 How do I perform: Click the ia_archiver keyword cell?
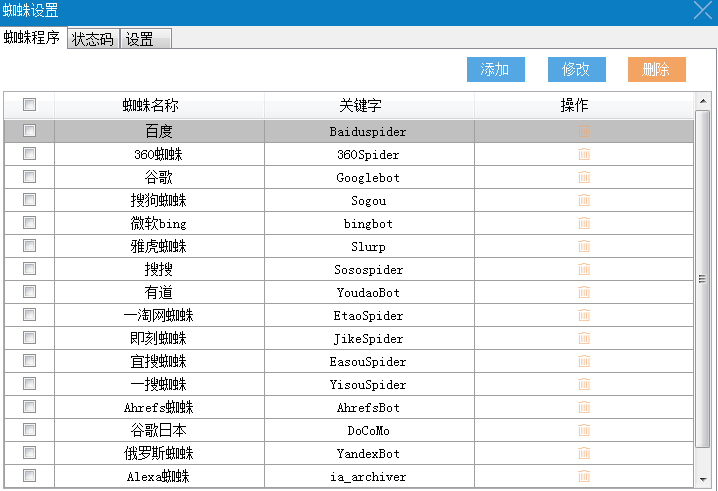[x=369, y=476]
